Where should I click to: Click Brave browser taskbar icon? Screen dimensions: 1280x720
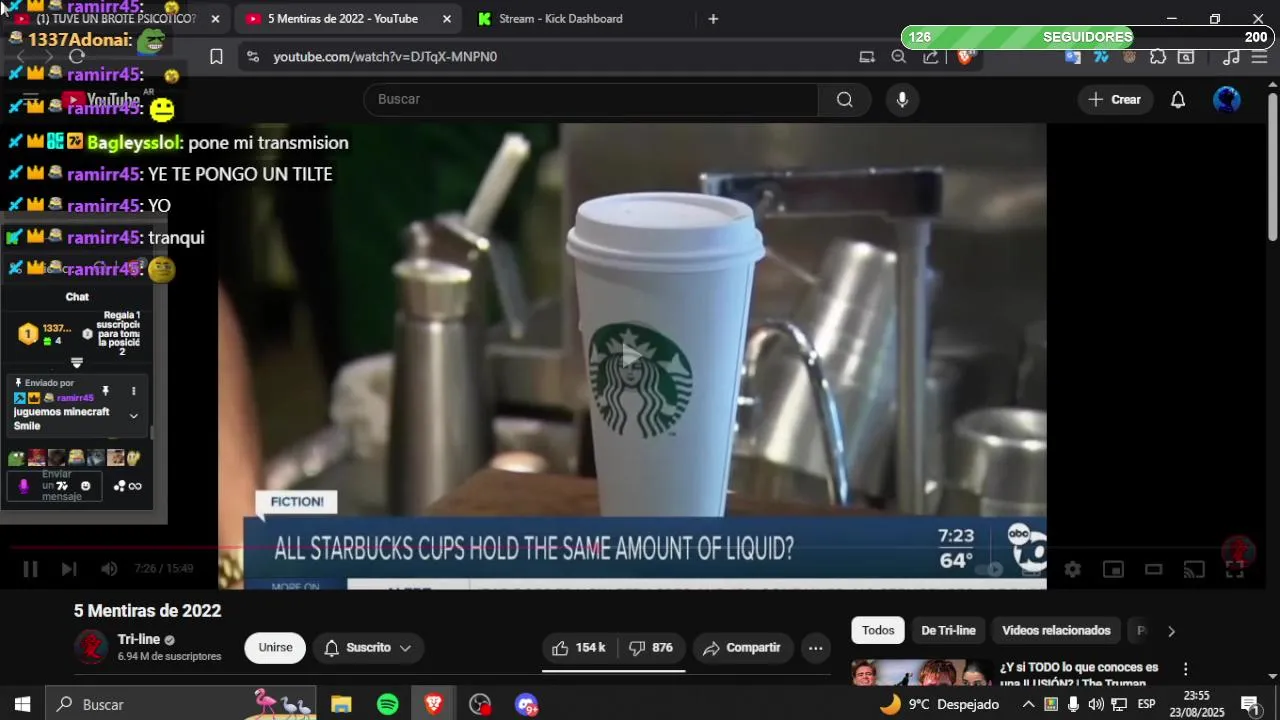click(433, 705)
